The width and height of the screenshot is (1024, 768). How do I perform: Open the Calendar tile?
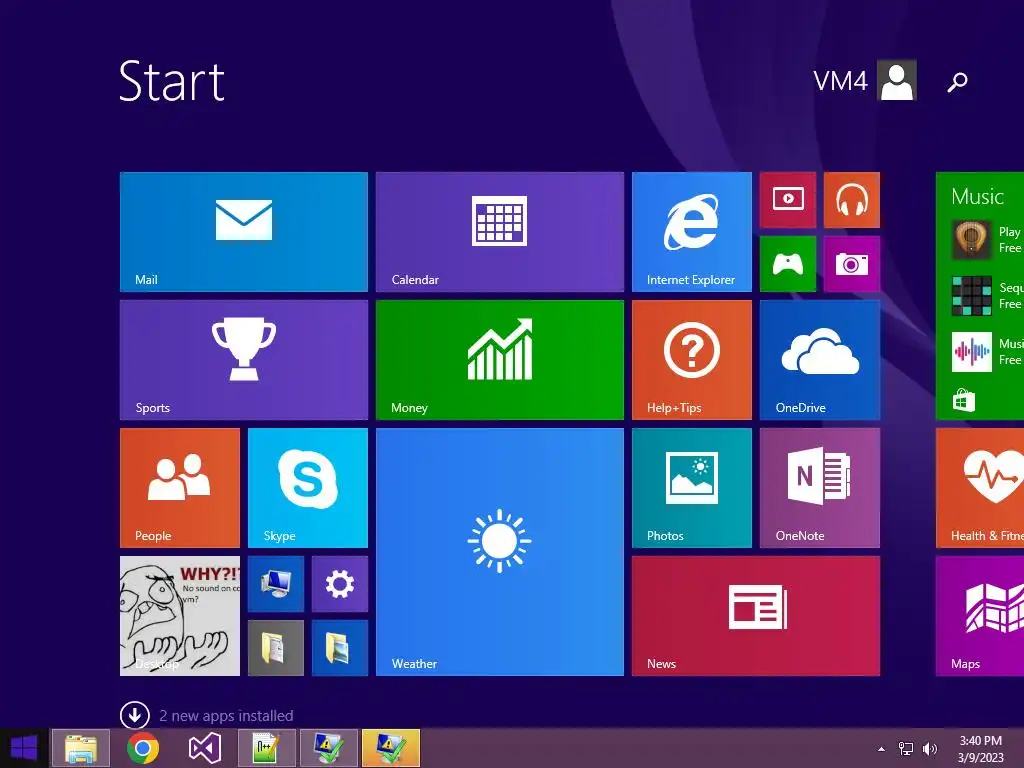pyautogui.click(x=500, y=232)
